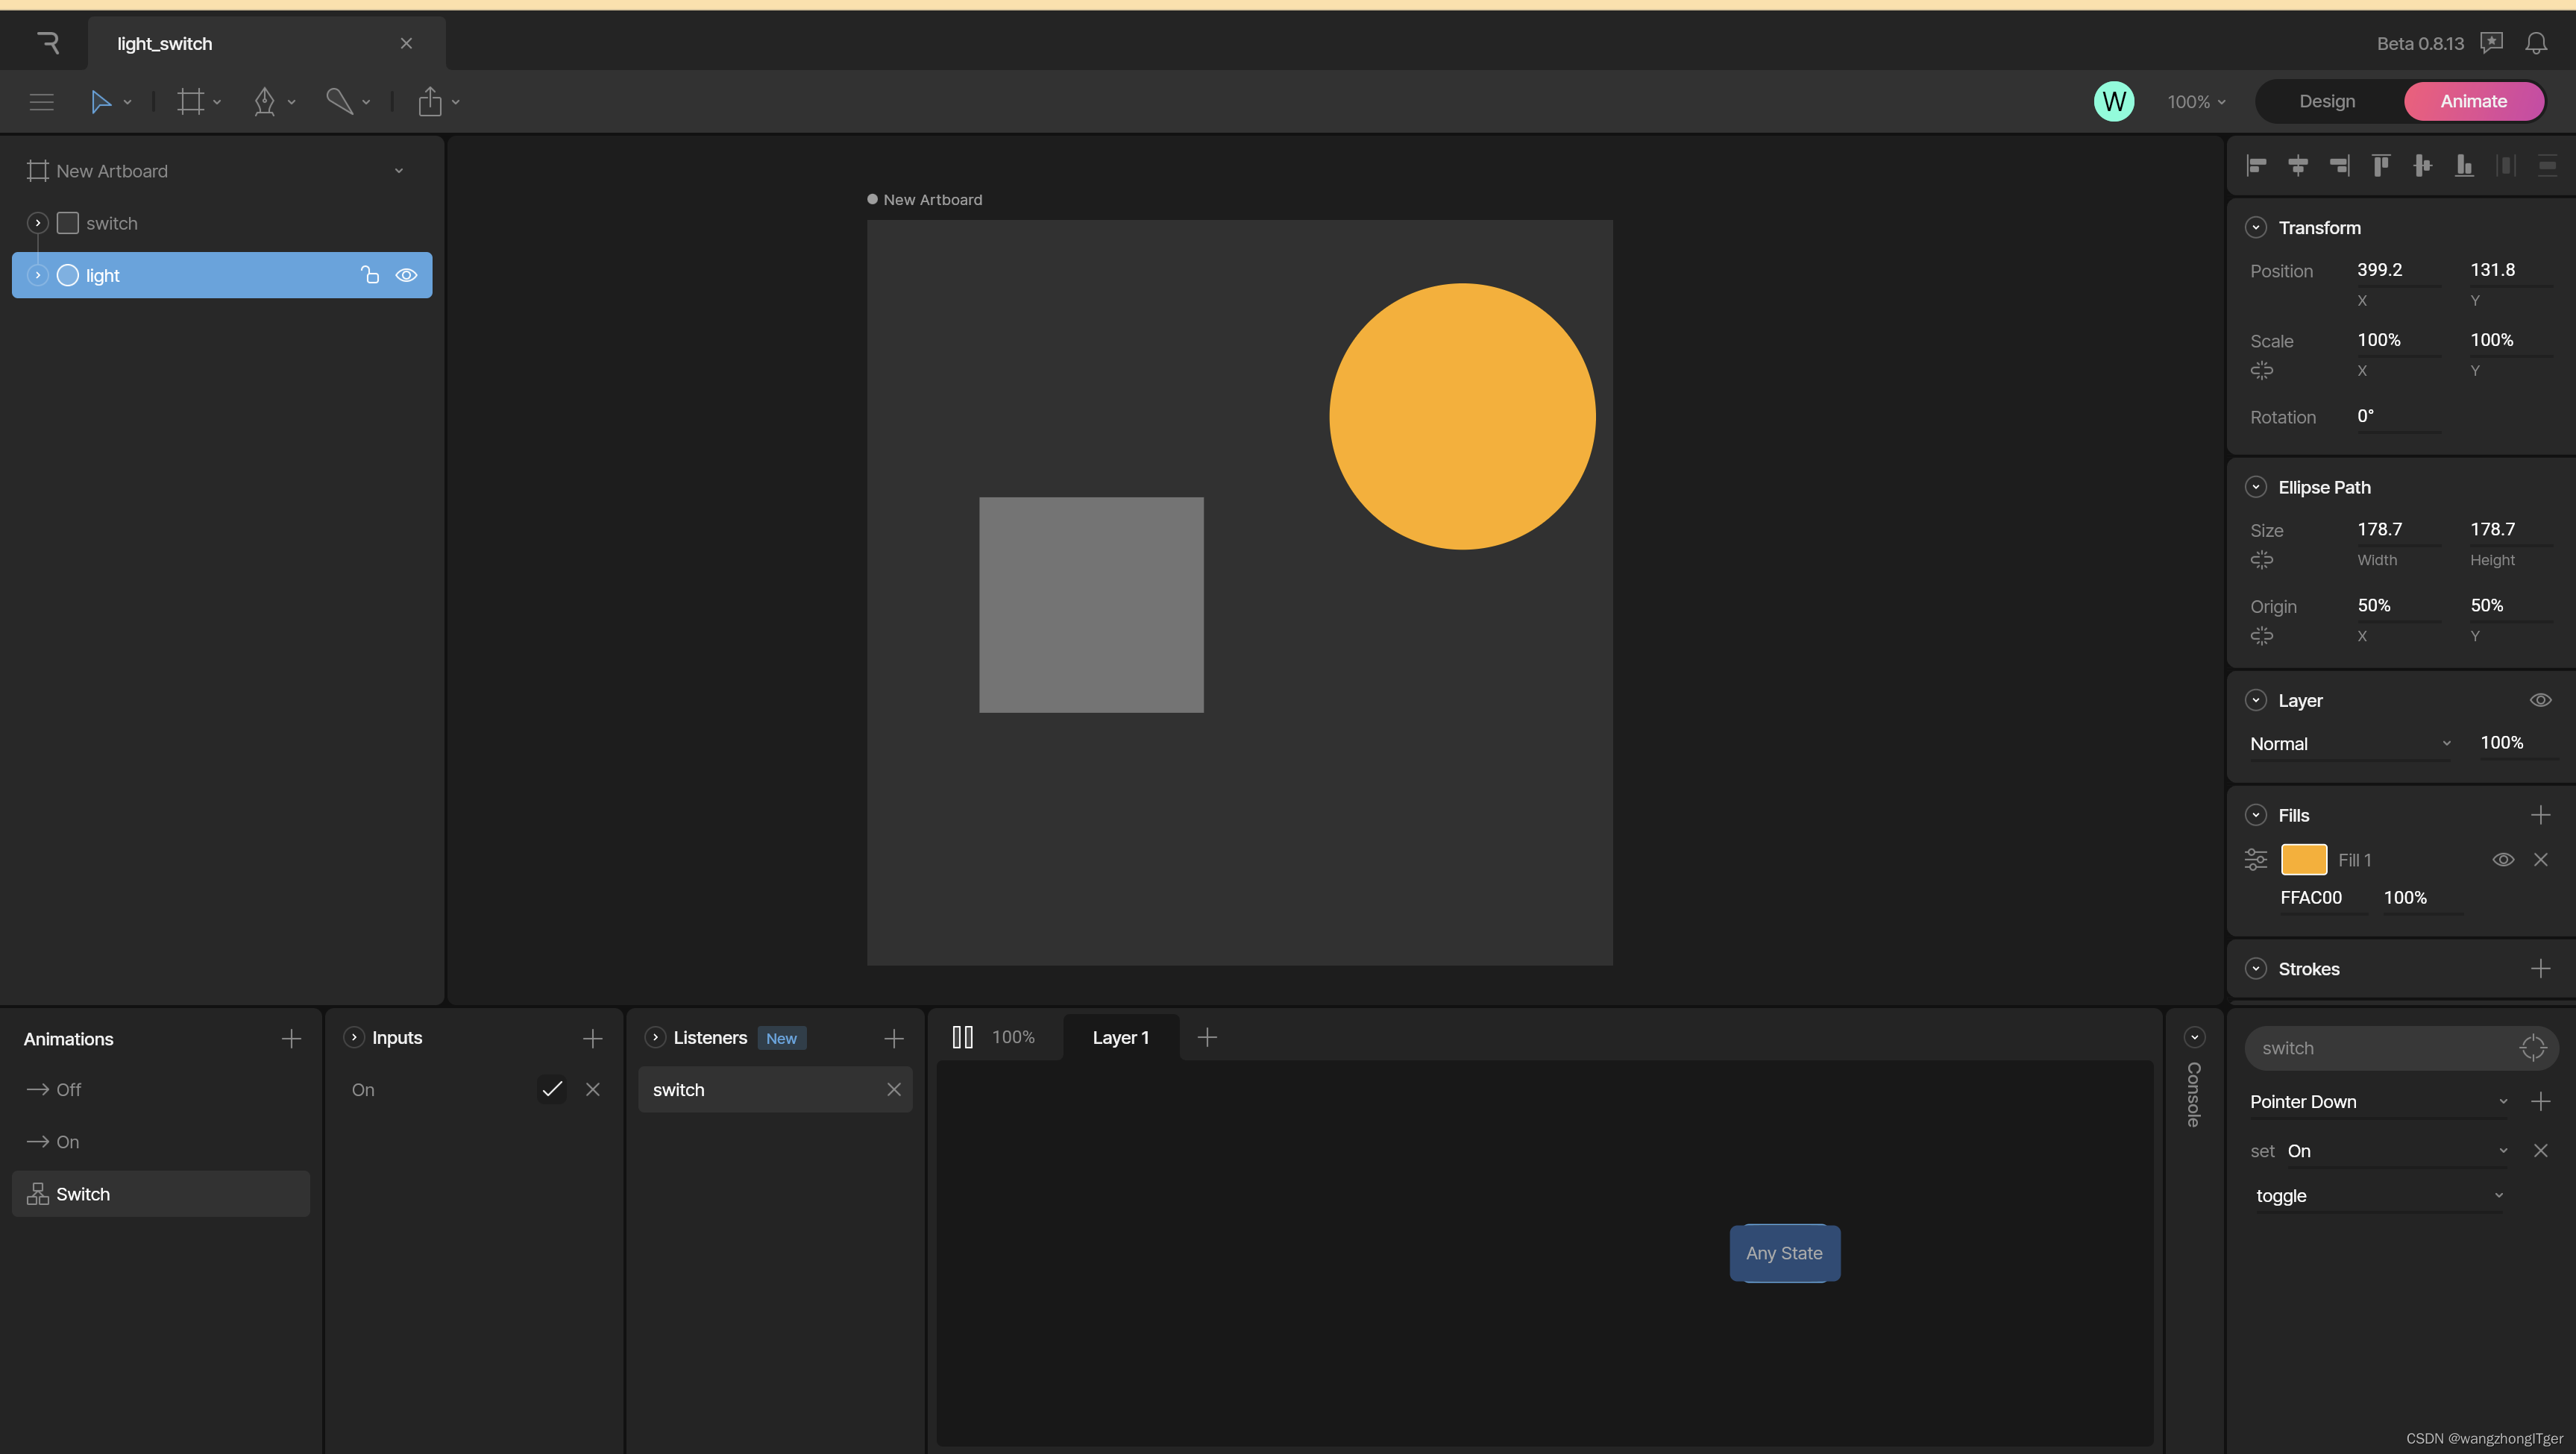Select the Artboard tool
Screen dimensions: 2576x1454
tap(191, 101)
